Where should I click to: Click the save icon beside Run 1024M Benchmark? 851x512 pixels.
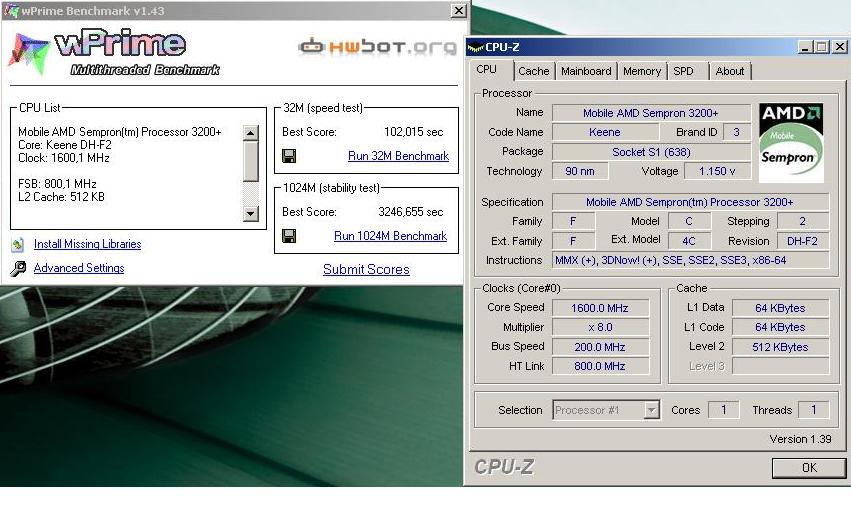pyautogui.click(x=289, y=236)
